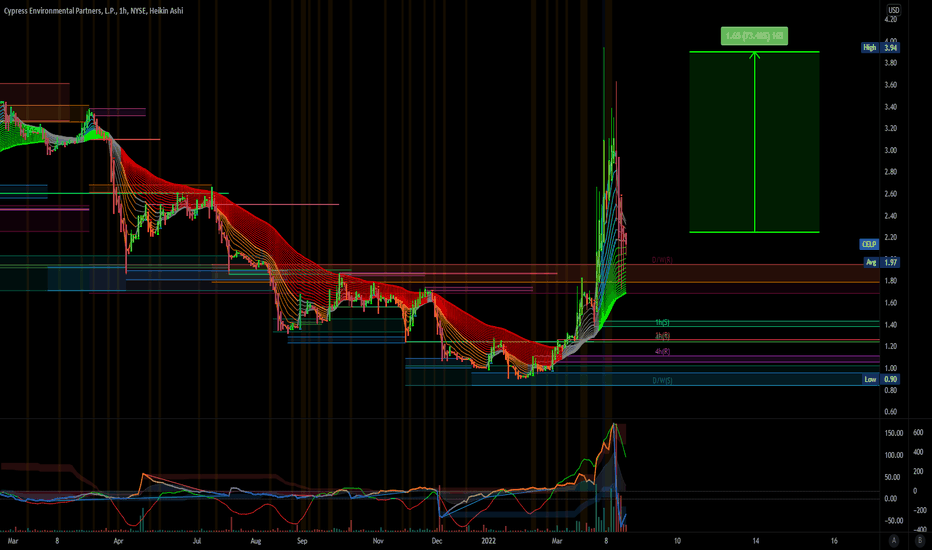Click the D/W(S) support level label
This screenshot has width=932, height=550.
point(662,381)
